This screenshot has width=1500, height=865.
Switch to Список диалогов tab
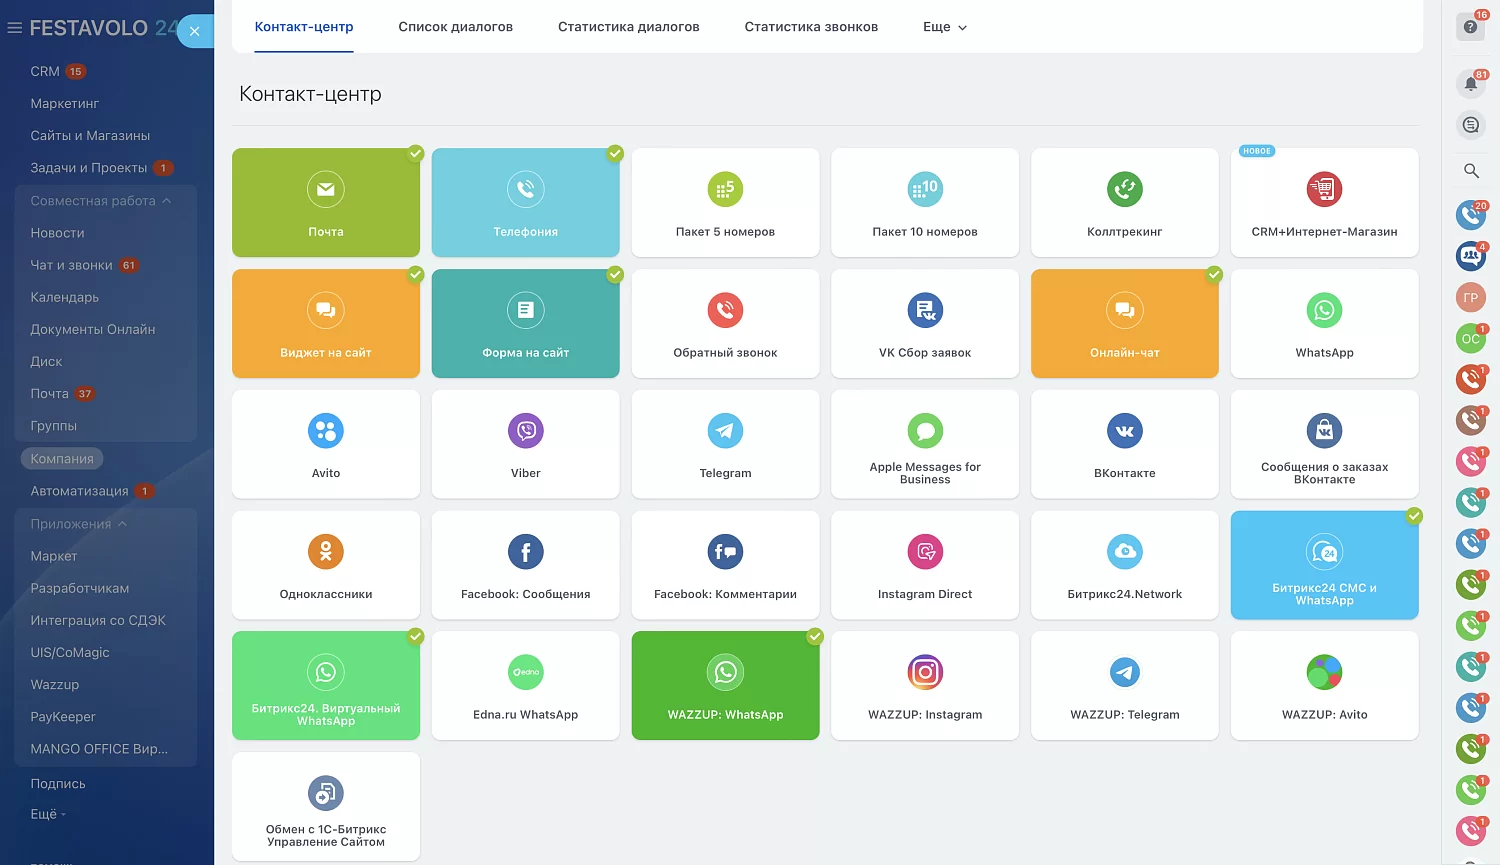coord(456,27)
